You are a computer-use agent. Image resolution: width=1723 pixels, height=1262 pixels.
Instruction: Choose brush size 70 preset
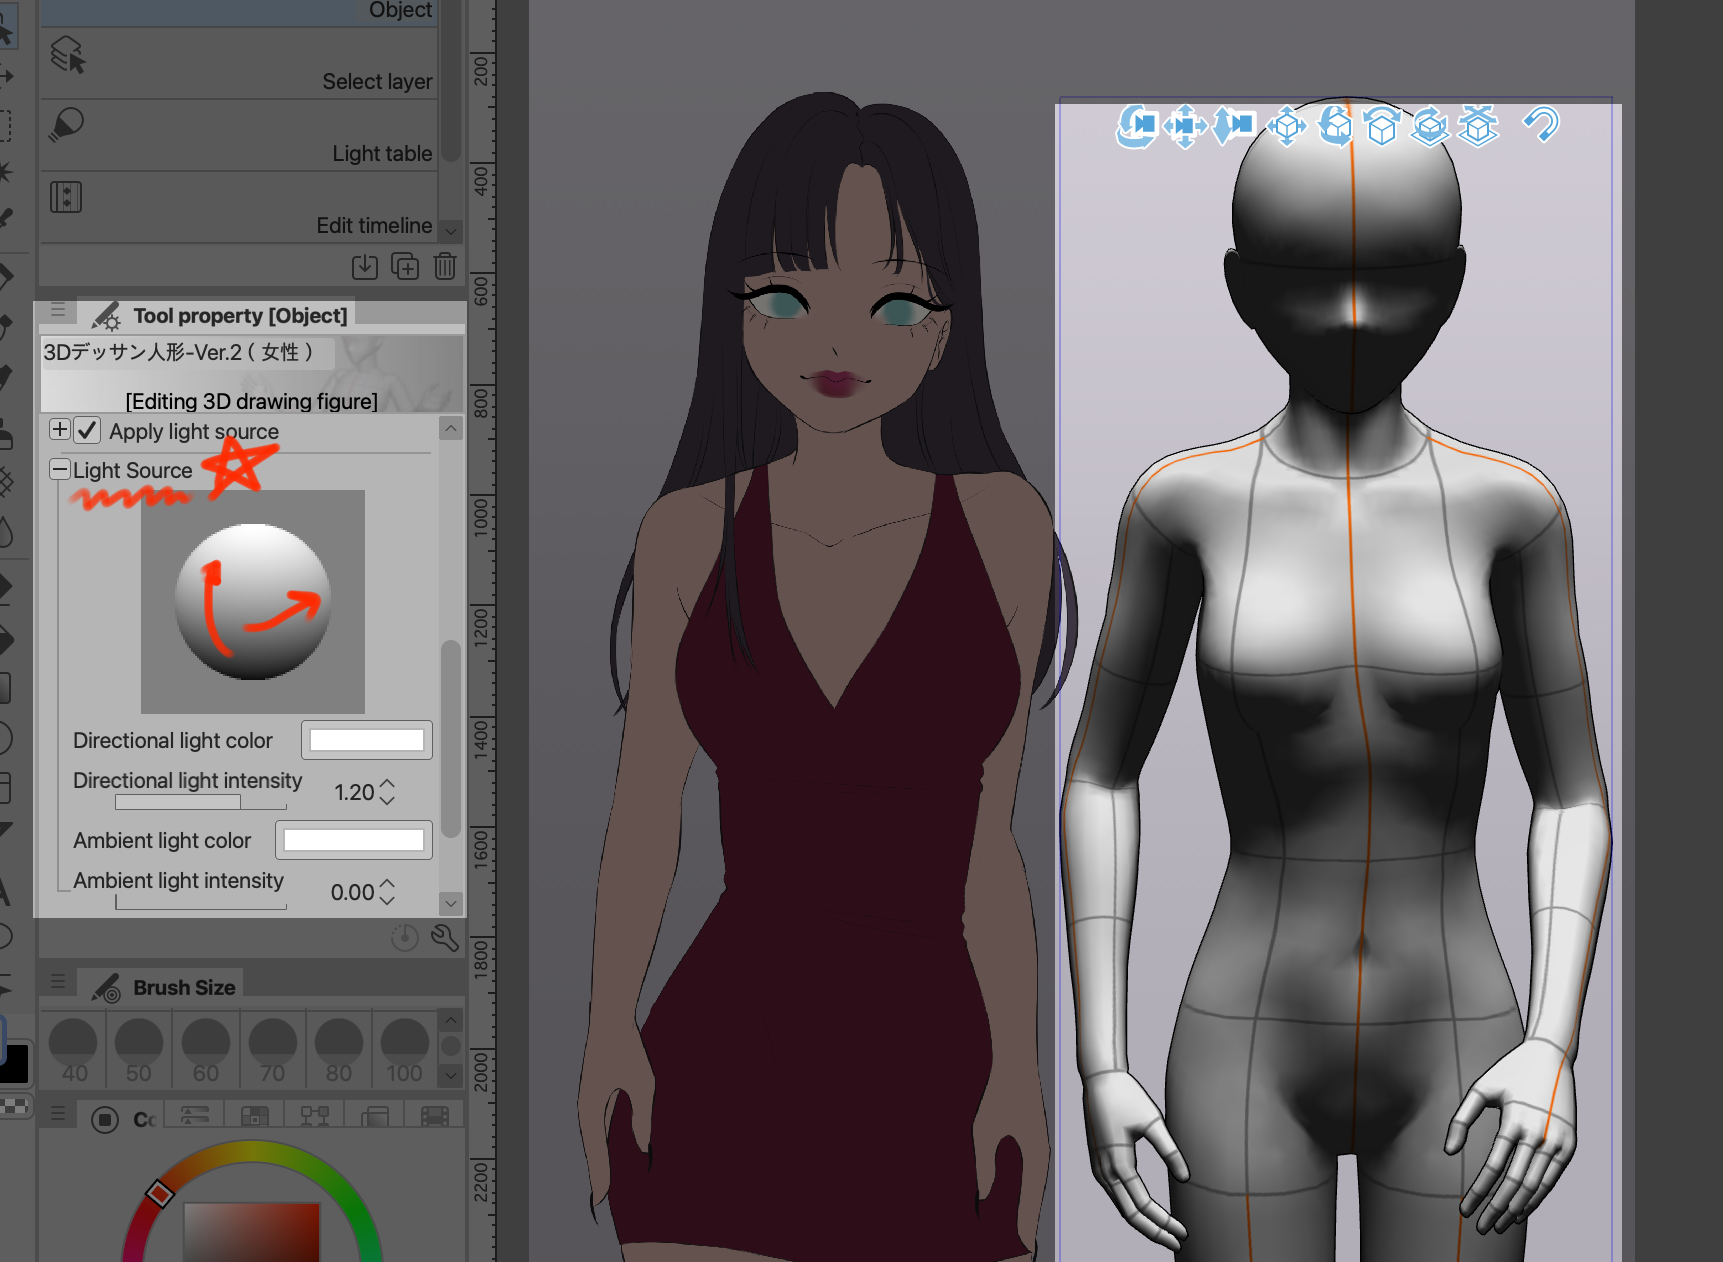pos(272,1050)
